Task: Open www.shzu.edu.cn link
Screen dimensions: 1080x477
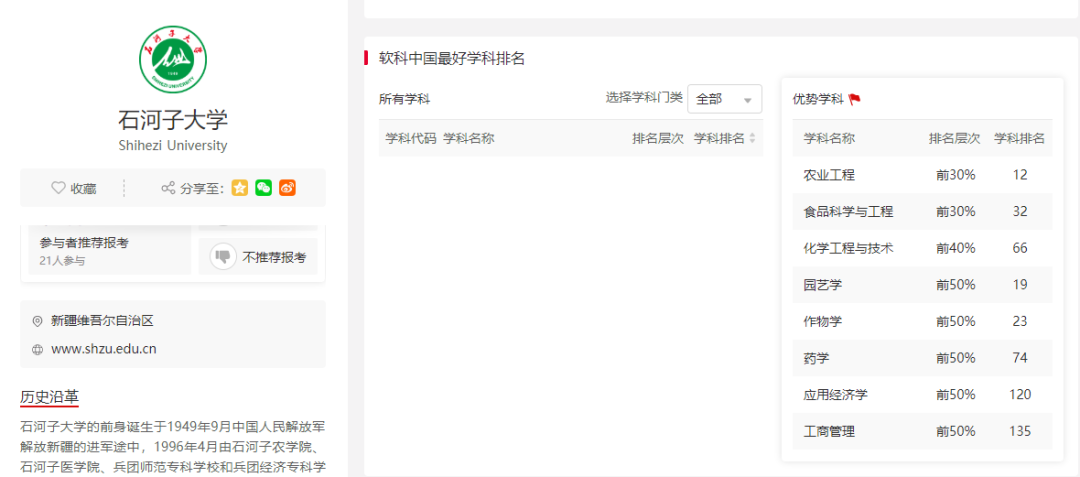Action: pos(103,349)
